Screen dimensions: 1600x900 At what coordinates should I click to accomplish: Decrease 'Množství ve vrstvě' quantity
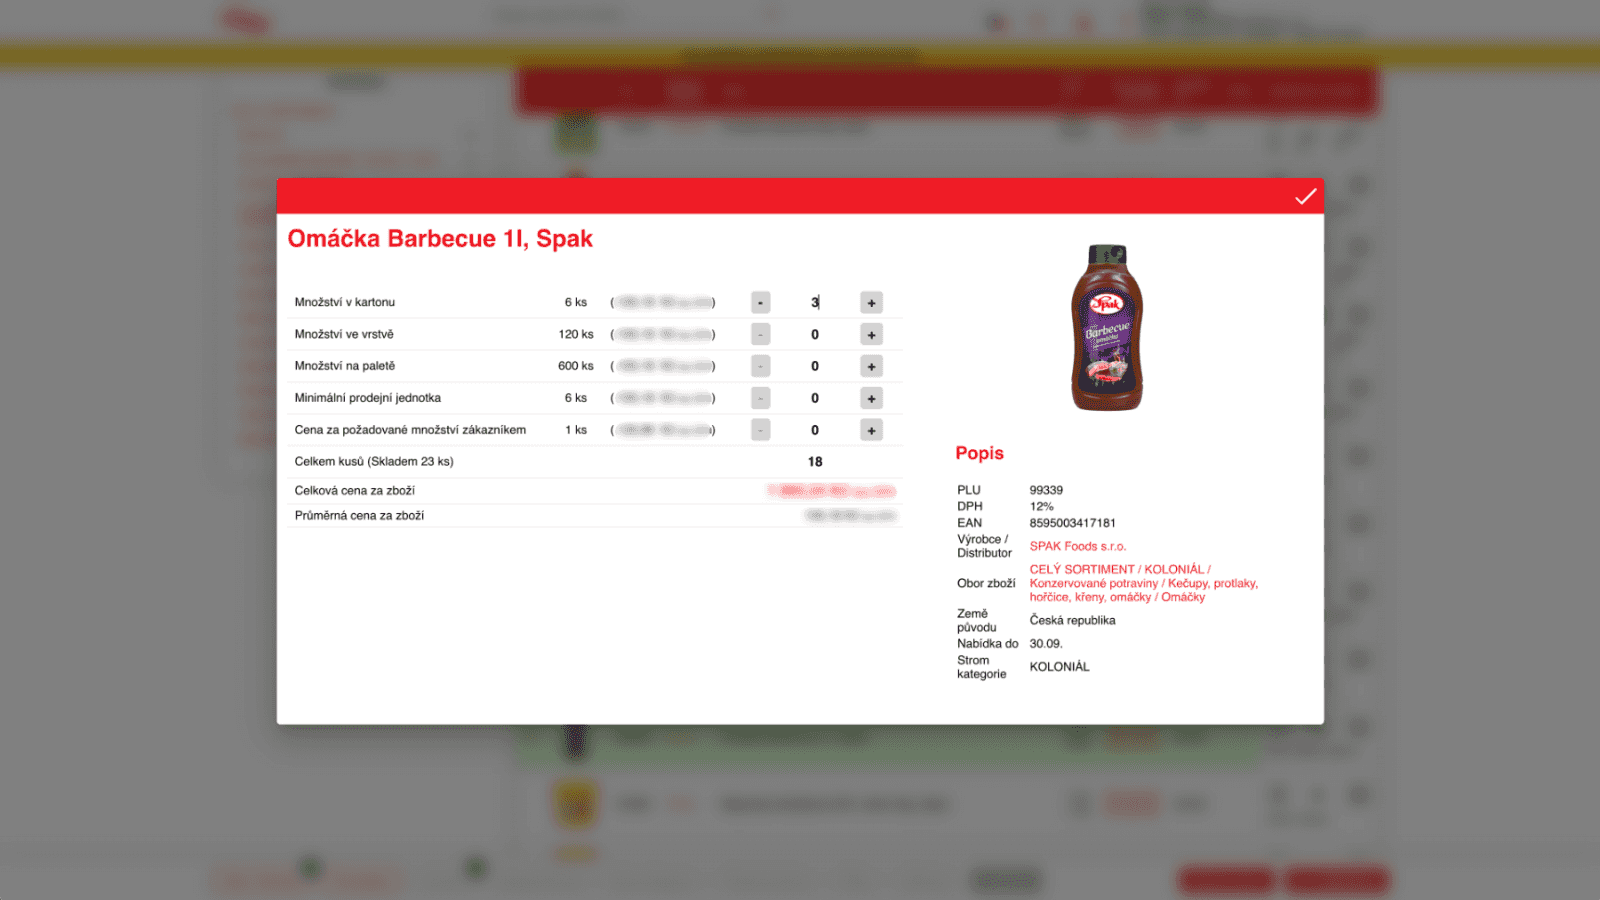point(760,334)
